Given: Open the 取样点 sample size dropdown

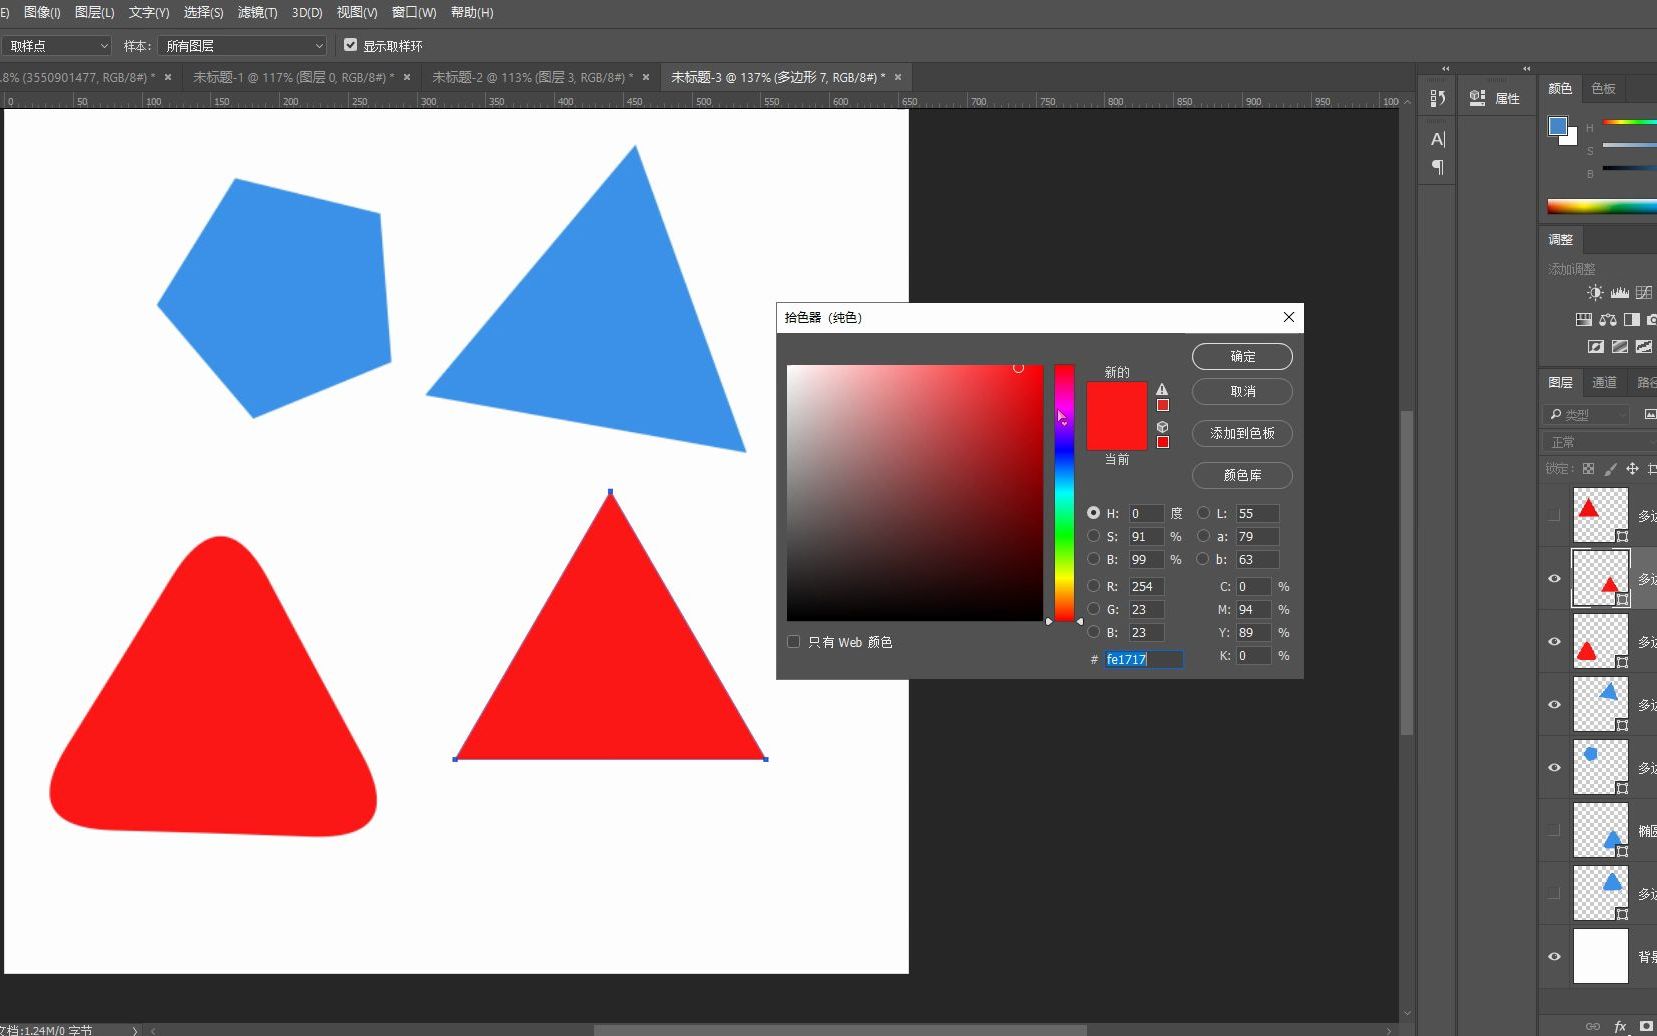Looking at the screenshot, I should (x=56, y=46).
